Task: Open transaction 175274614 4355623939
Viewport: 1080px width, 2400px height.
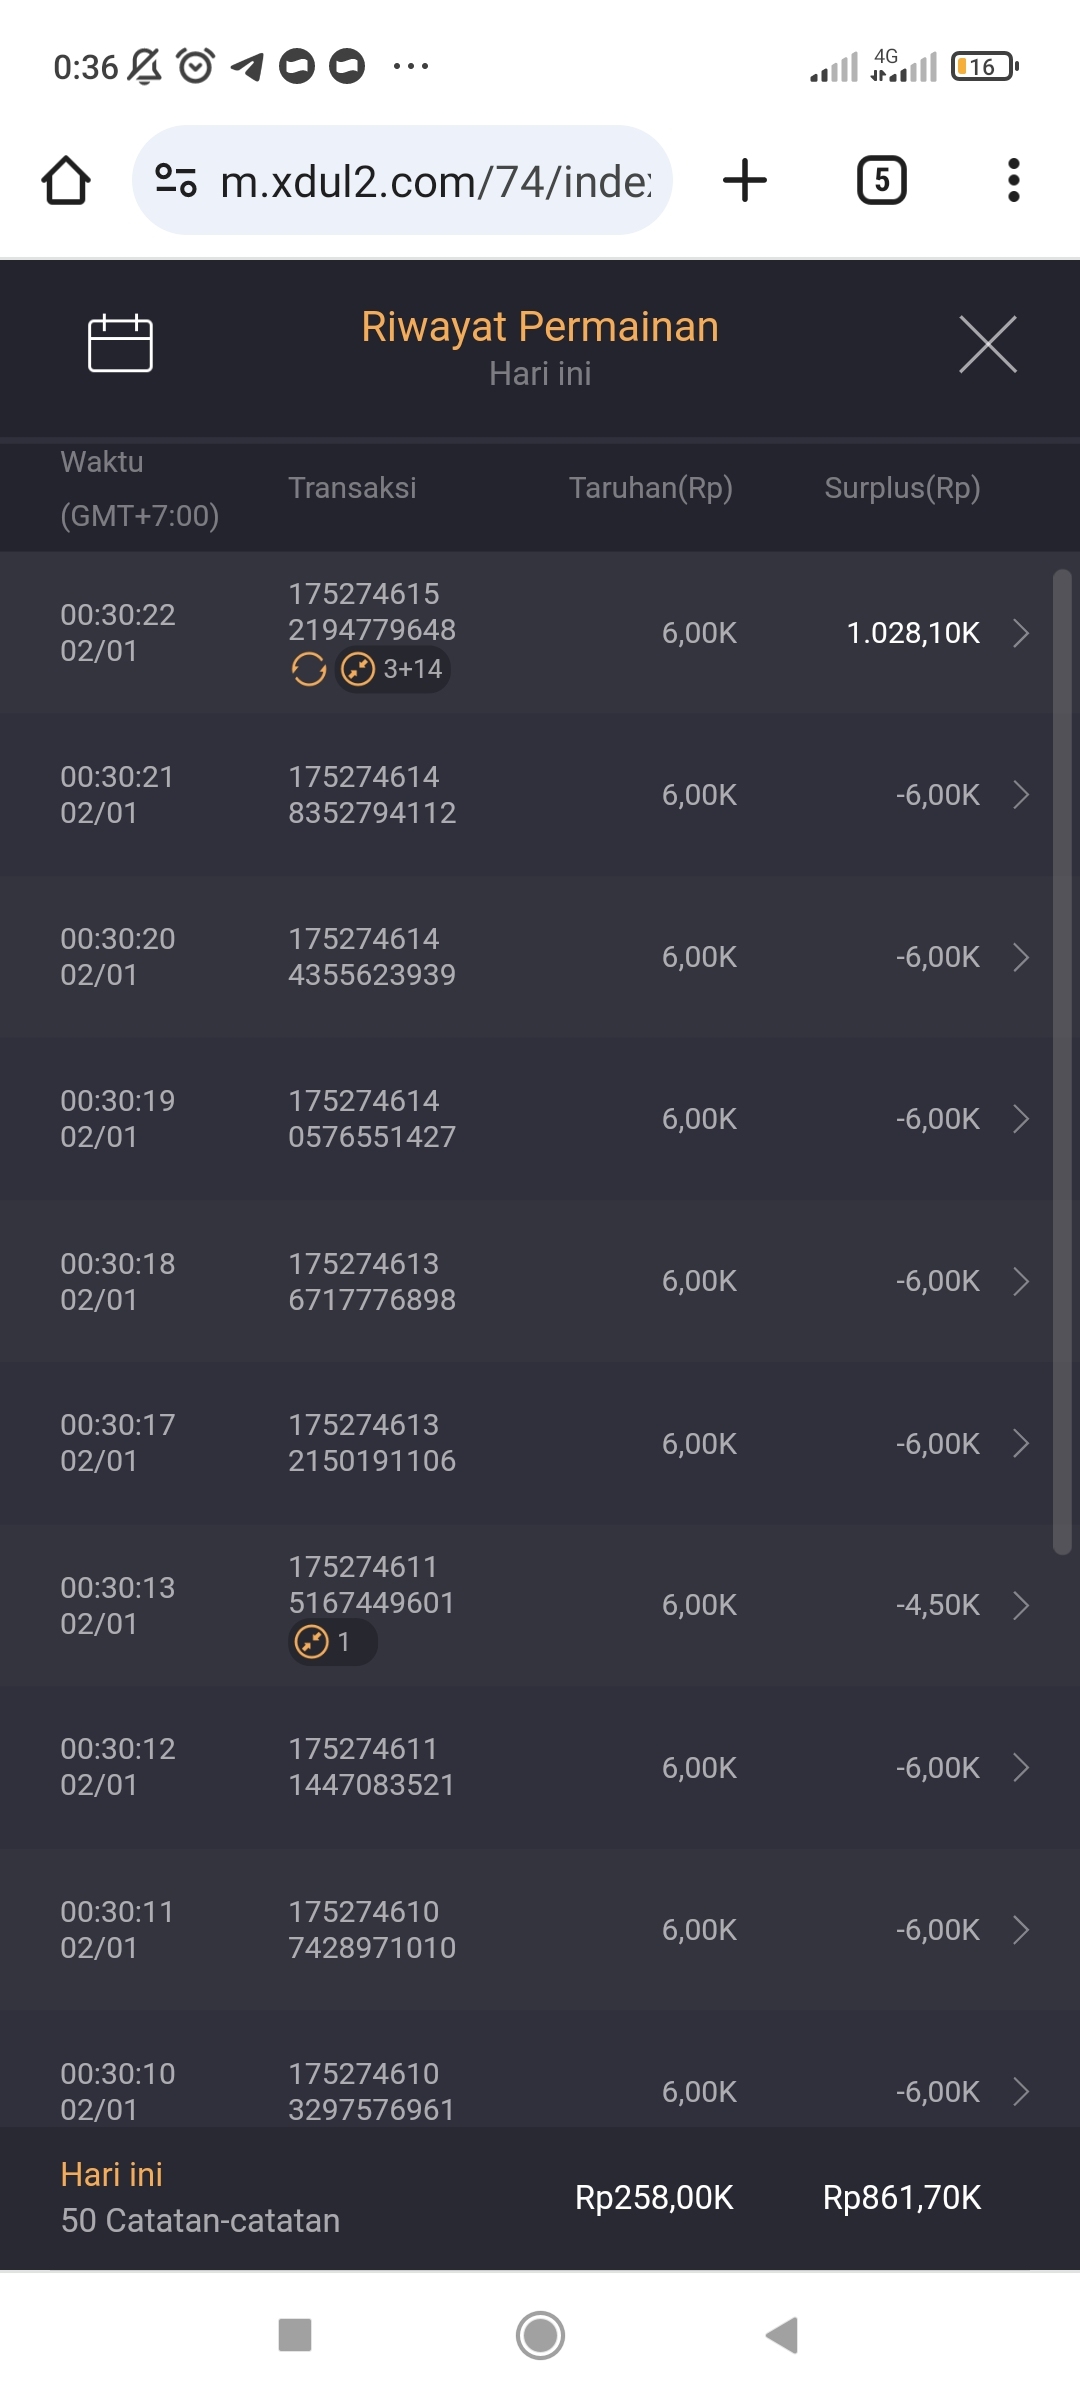Action: (372, 957)
